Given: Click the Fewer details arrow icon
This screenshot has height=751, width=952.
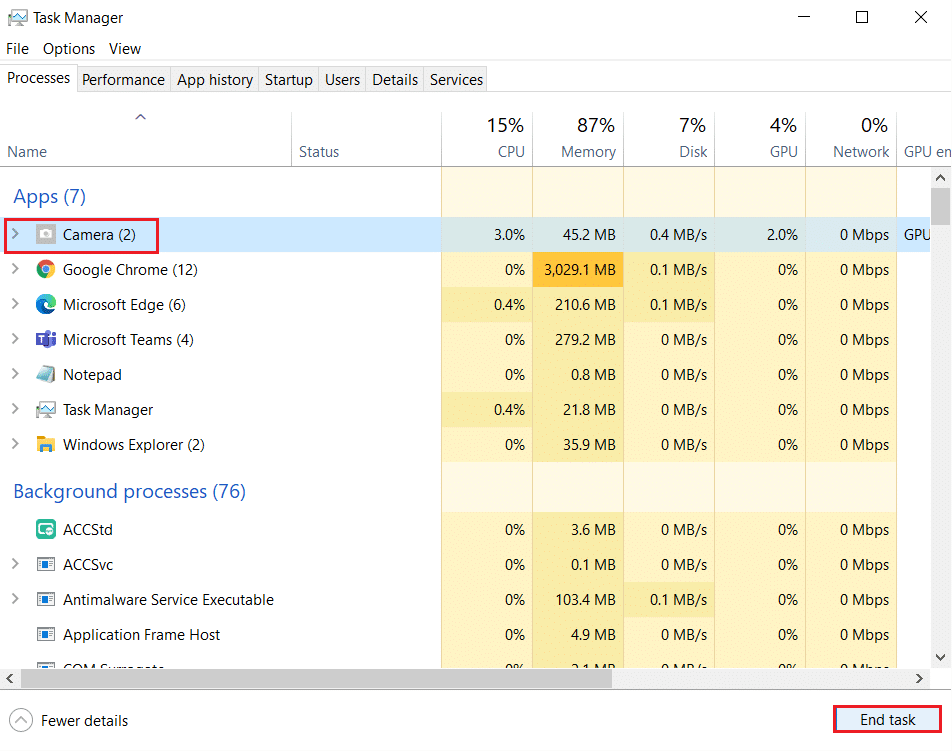Looking at the screenshot, I should (21, 720).
